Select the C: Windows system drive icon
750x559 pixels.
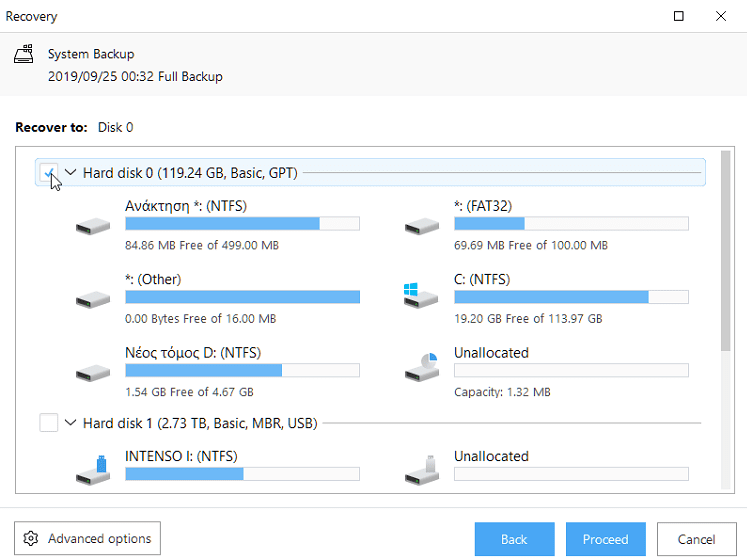click(x=420, y=296)
